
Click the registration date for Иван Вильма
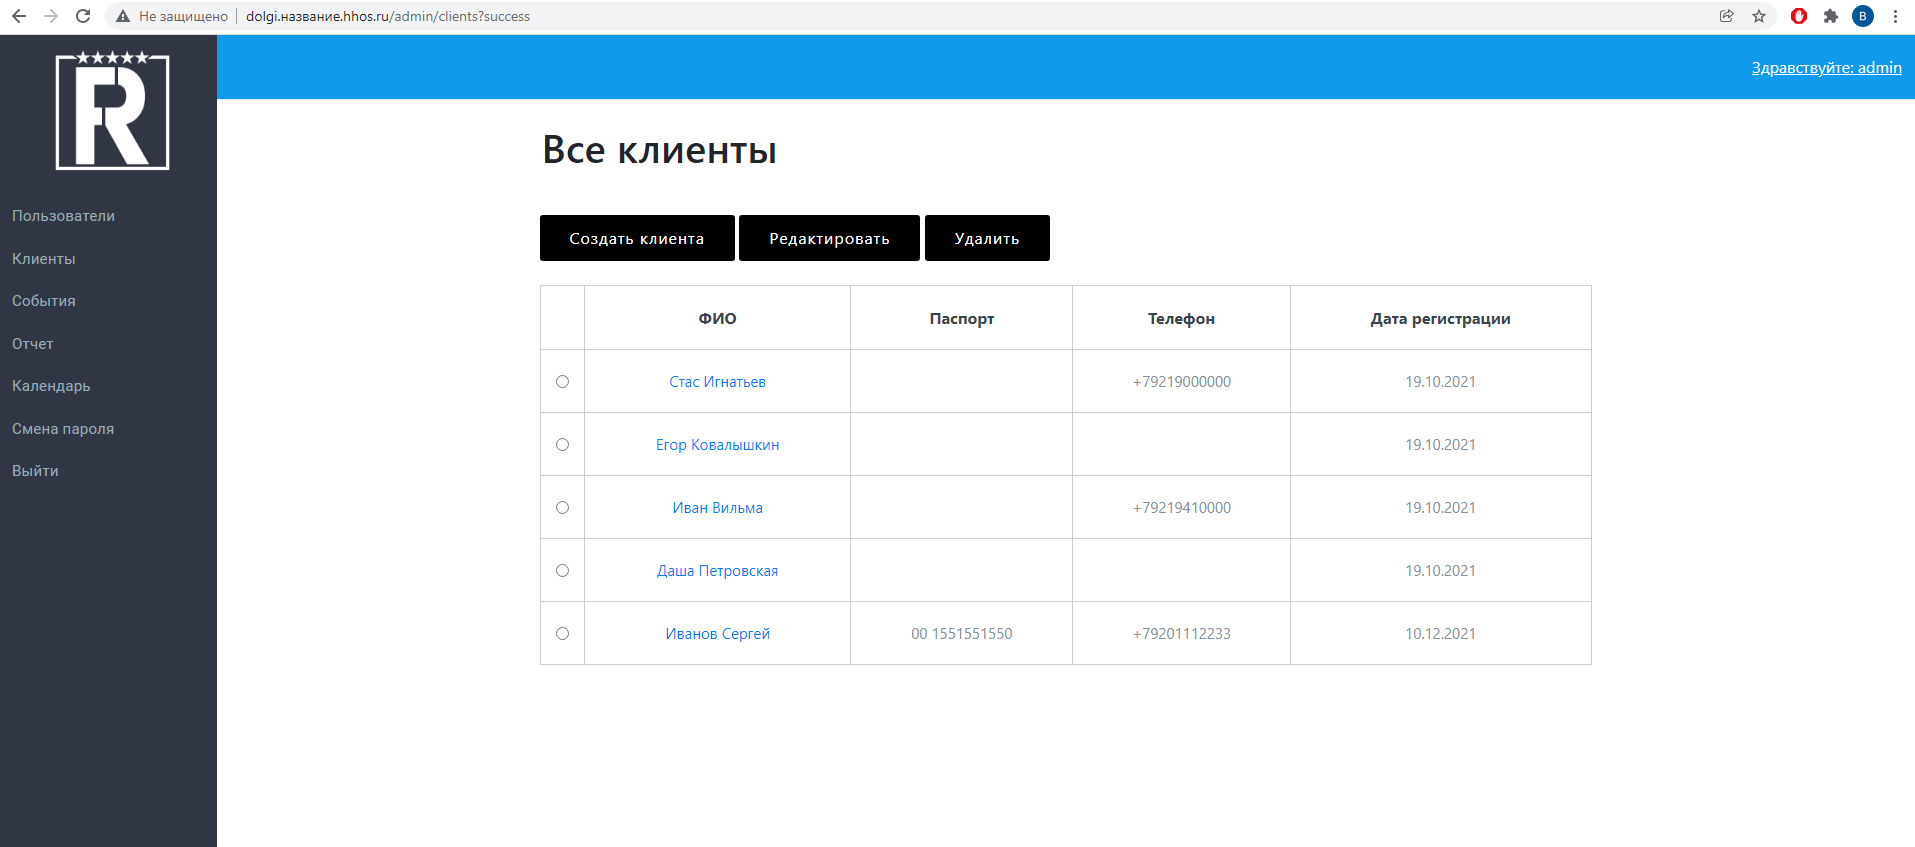click(x=1440, y=508)
